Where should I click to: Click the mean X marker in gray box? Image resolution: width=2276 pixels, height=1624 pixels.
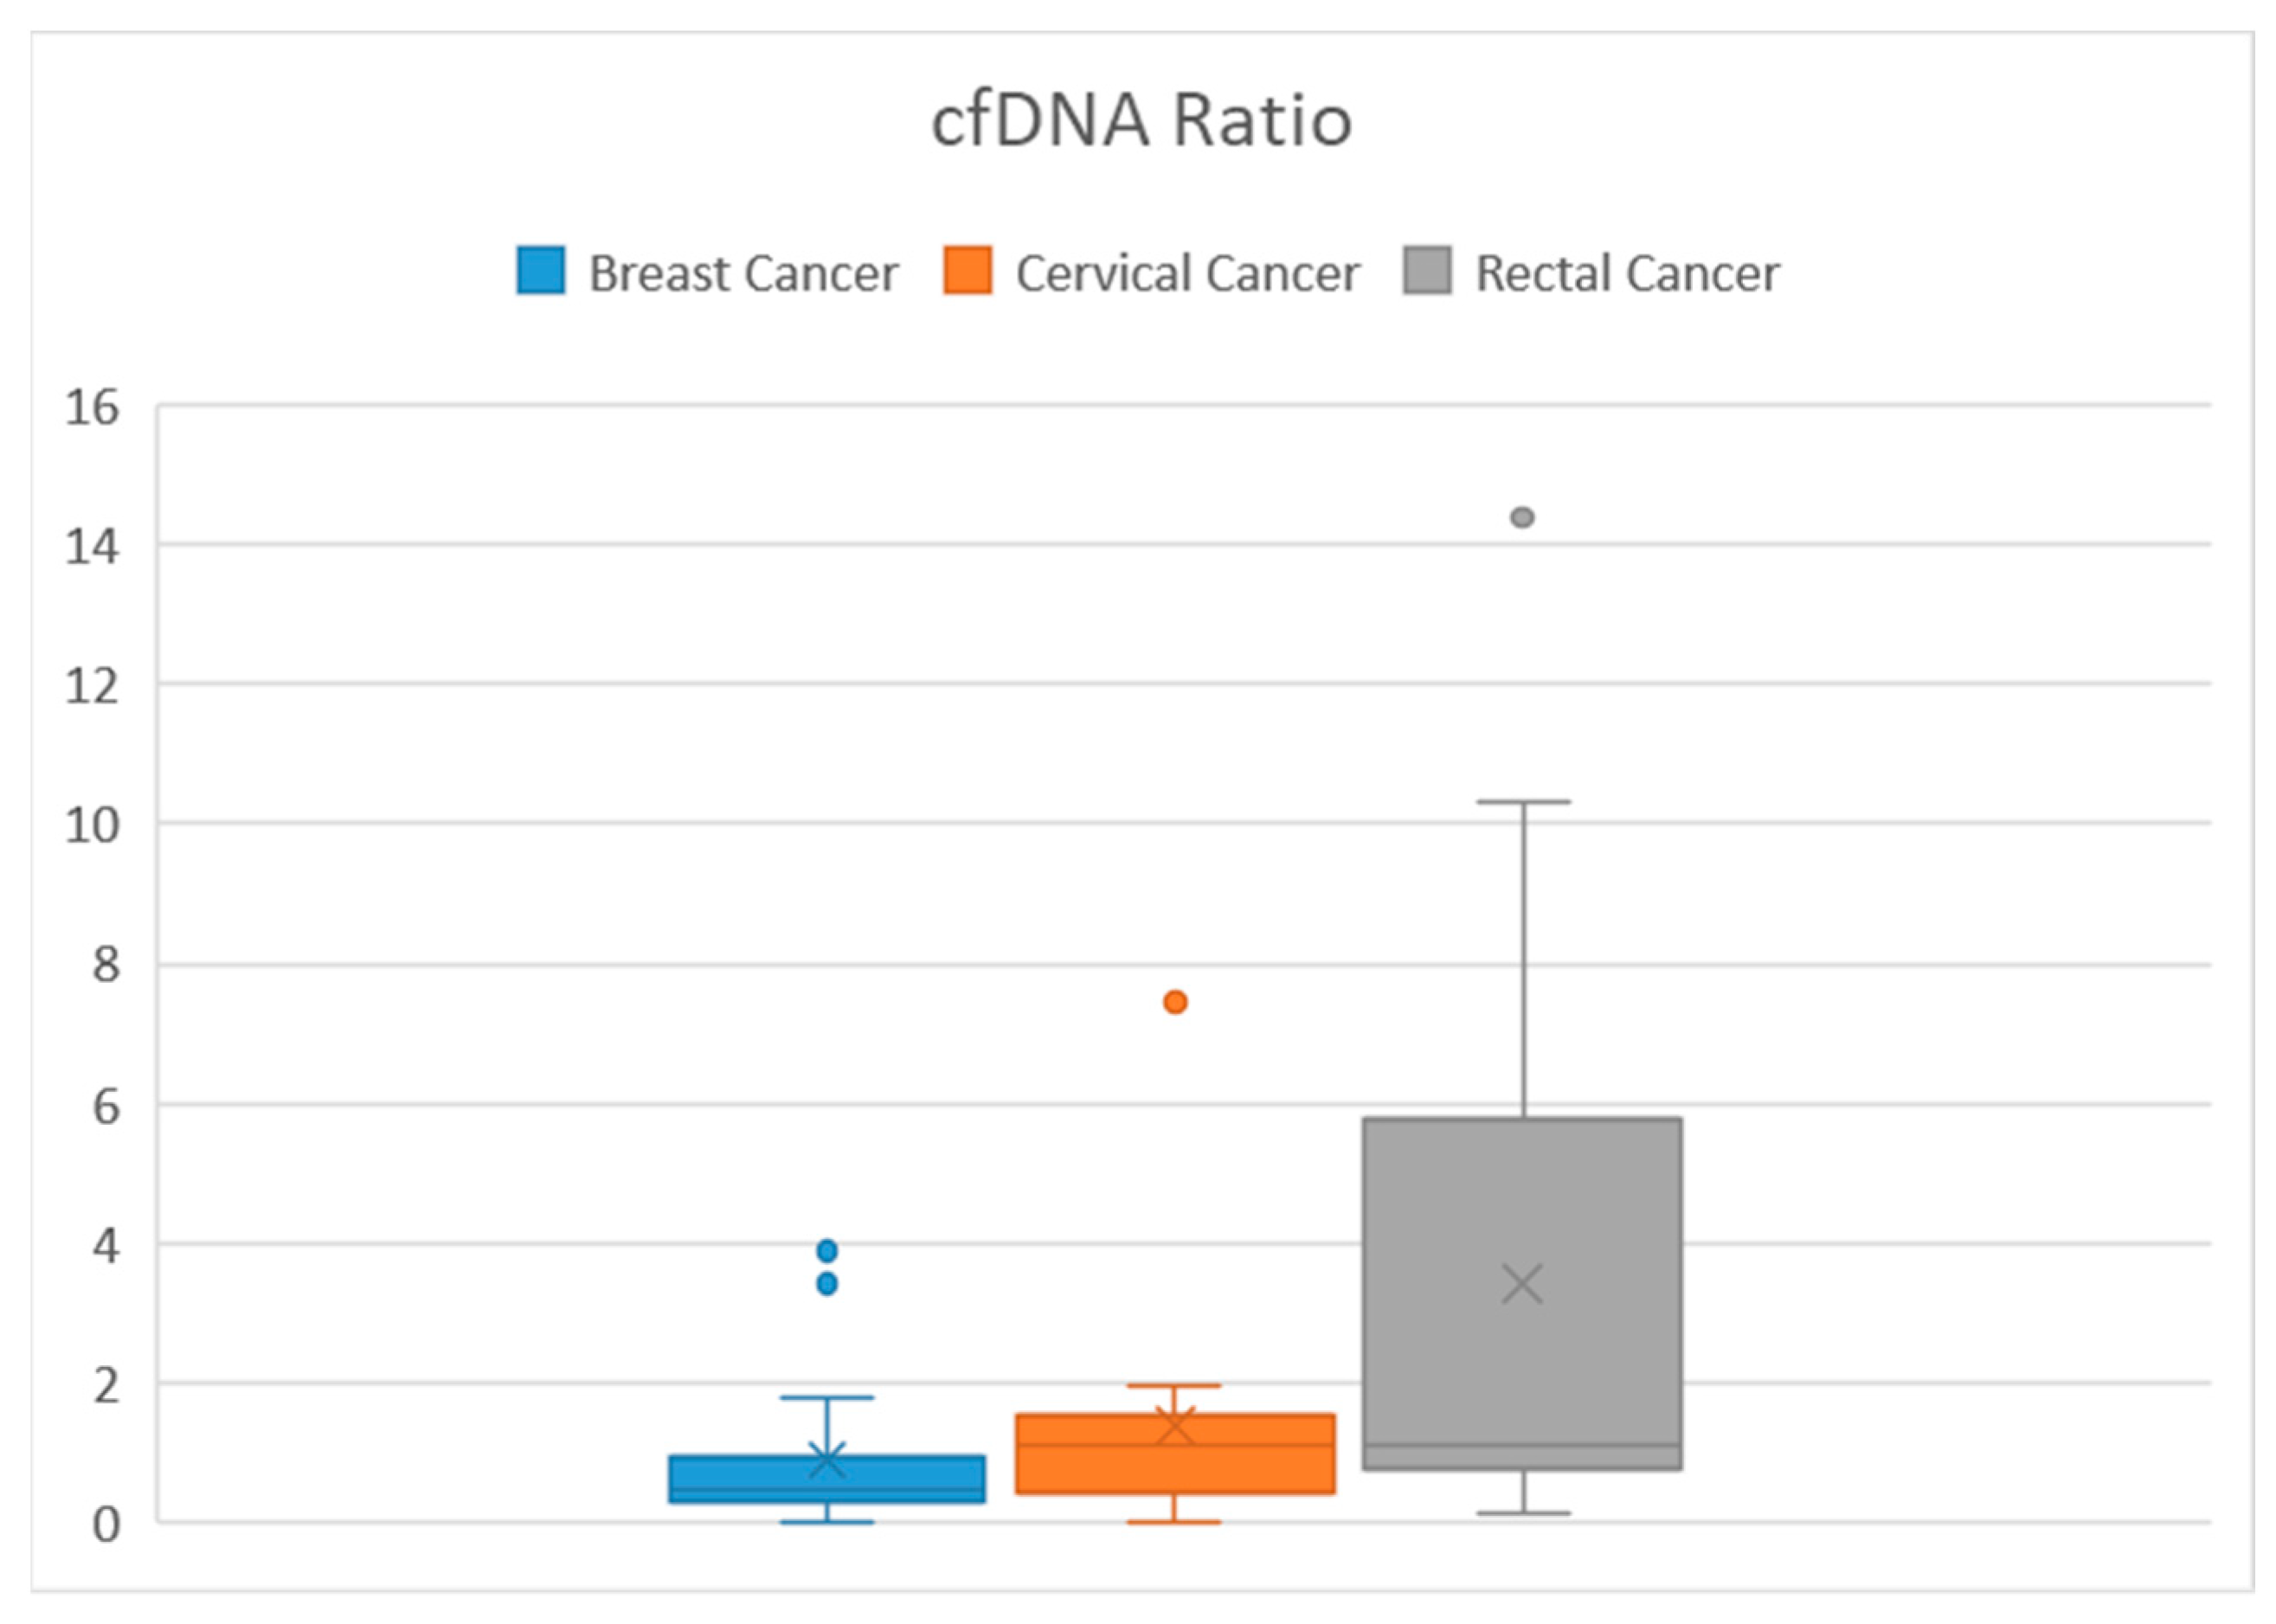[x=1522, y=1284]
